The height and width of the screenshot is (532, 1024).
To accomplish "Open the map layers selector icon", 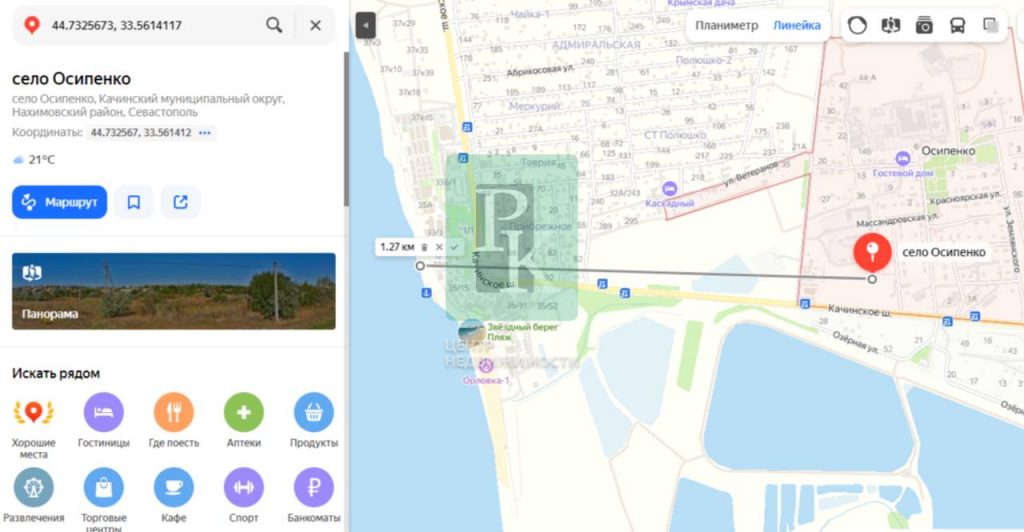I will tap(991, 25).
